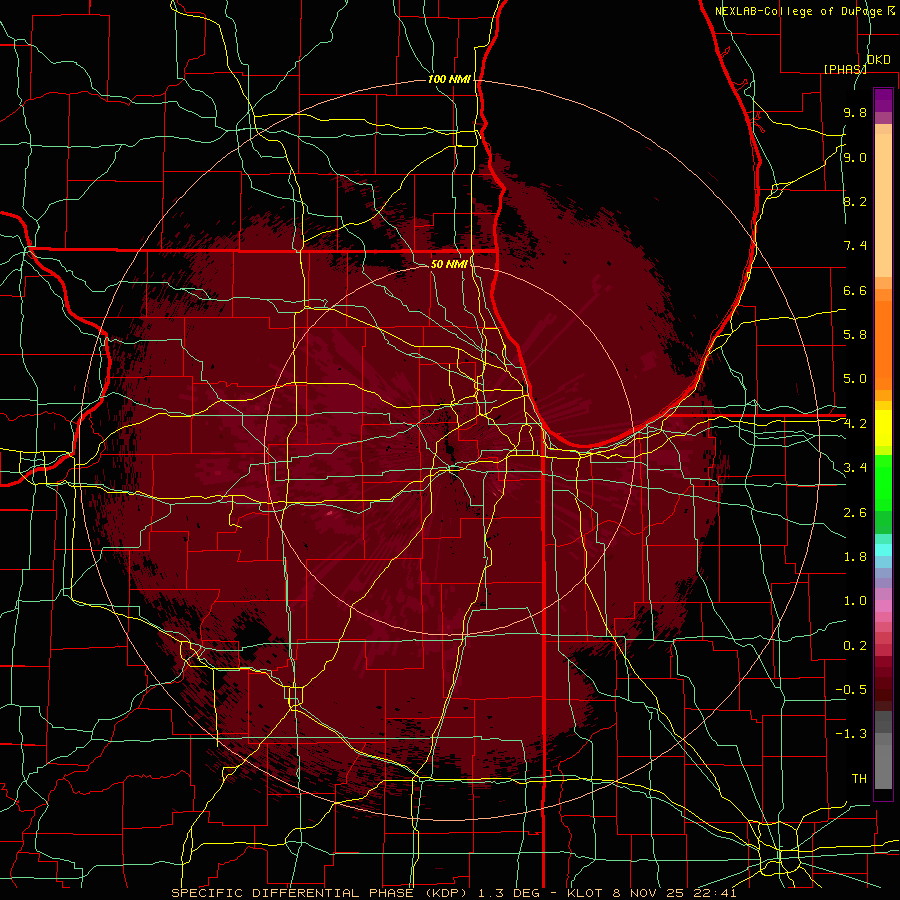Screen dimensions: 900x900
Task: Click the 2.6 value on the scale
Action: click(855, 513)
